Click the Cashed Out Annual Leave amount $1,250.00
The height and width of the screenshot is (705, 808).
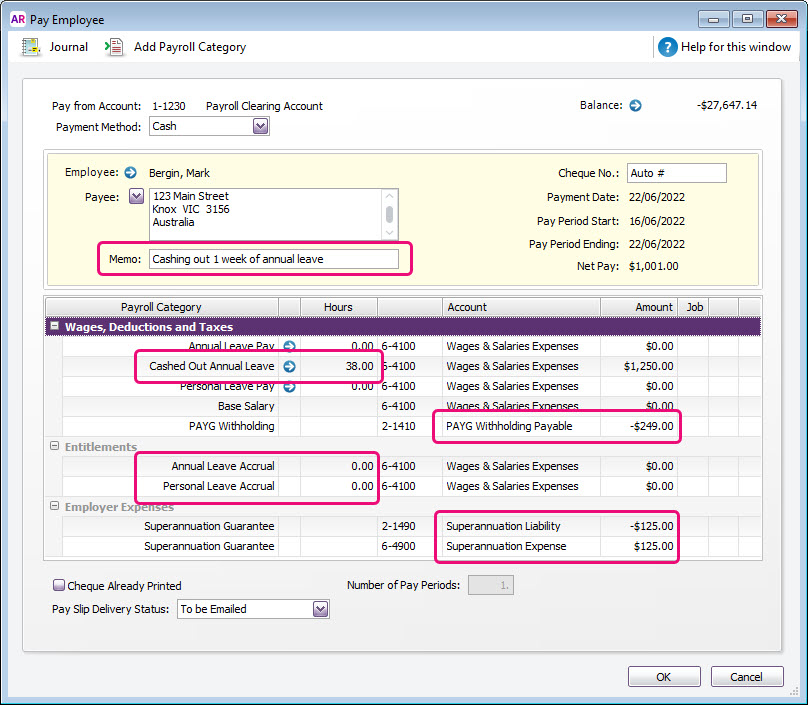[648, 366]
